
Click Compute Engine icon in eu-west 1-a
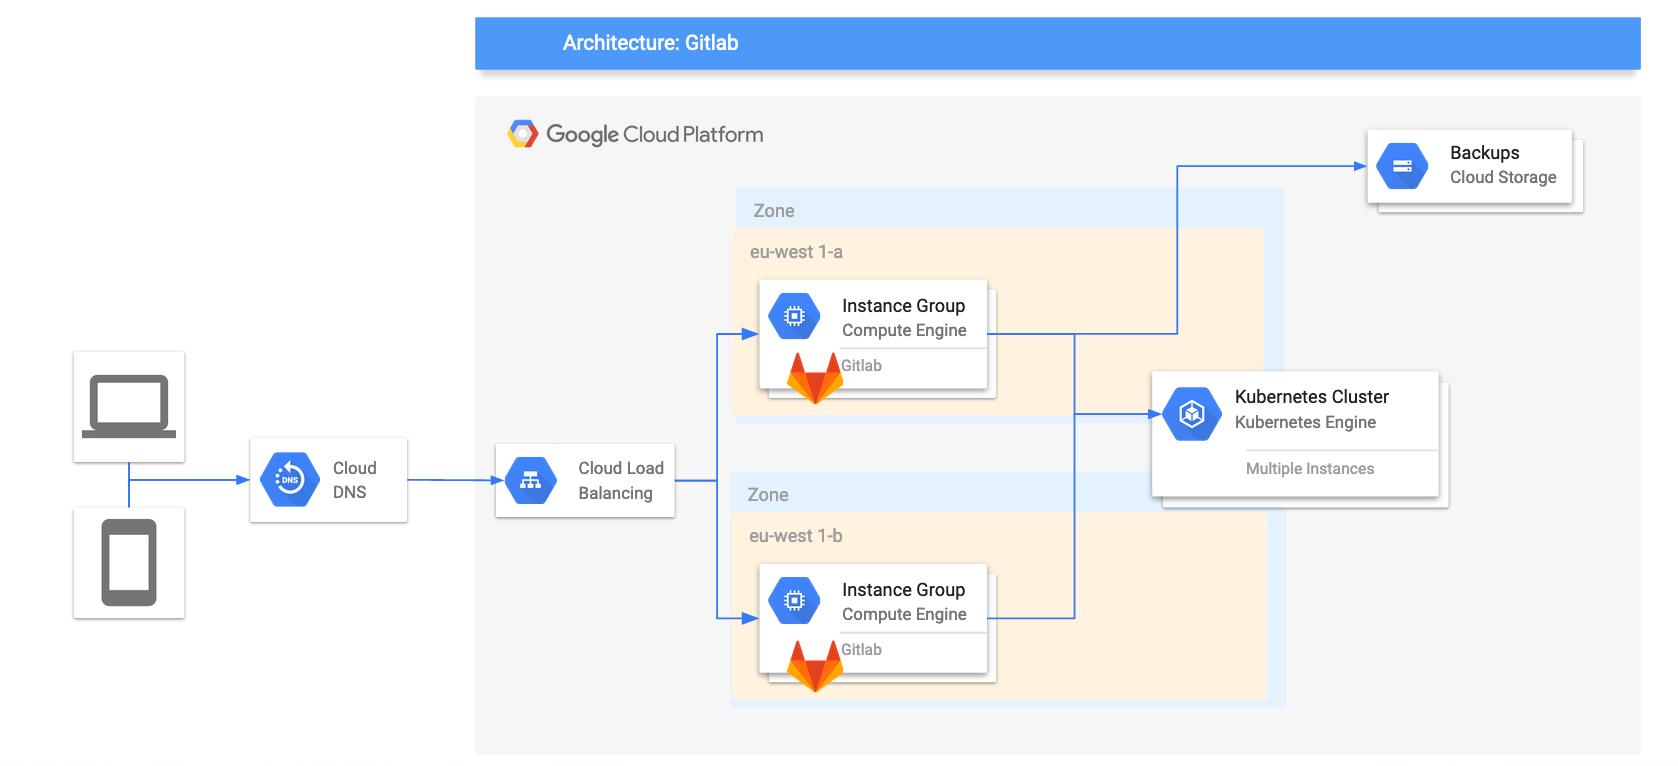[x=794, y=316]
